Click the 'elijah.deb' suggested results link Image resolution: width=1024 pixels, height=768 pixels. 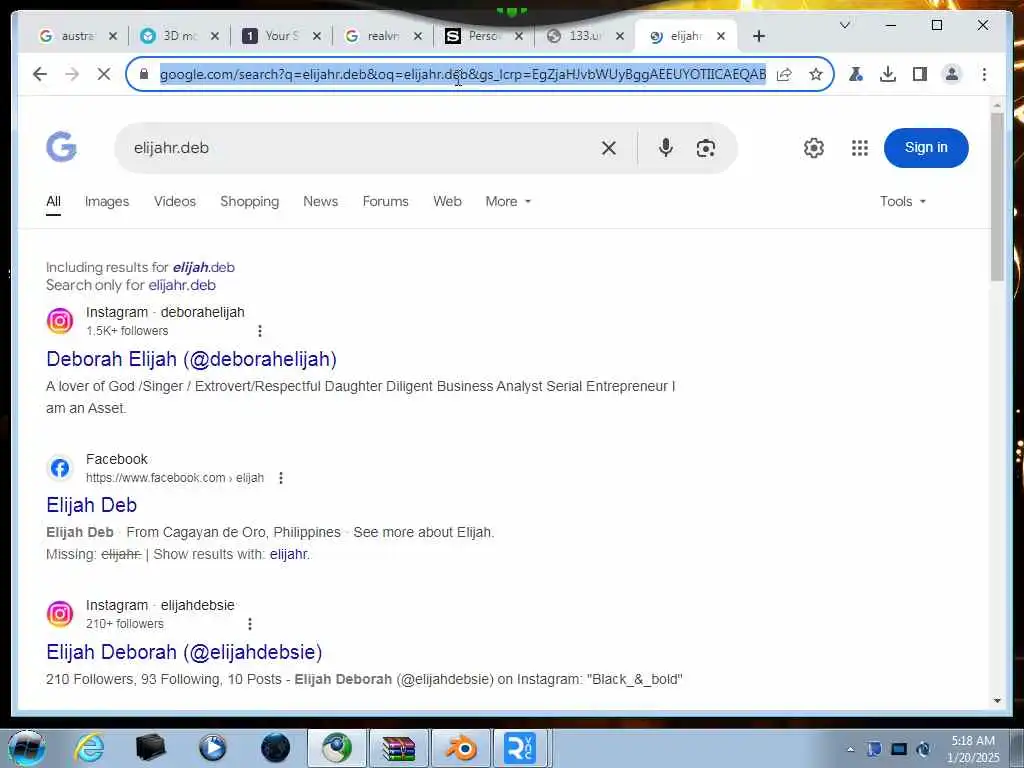click(x=203, y=268)
